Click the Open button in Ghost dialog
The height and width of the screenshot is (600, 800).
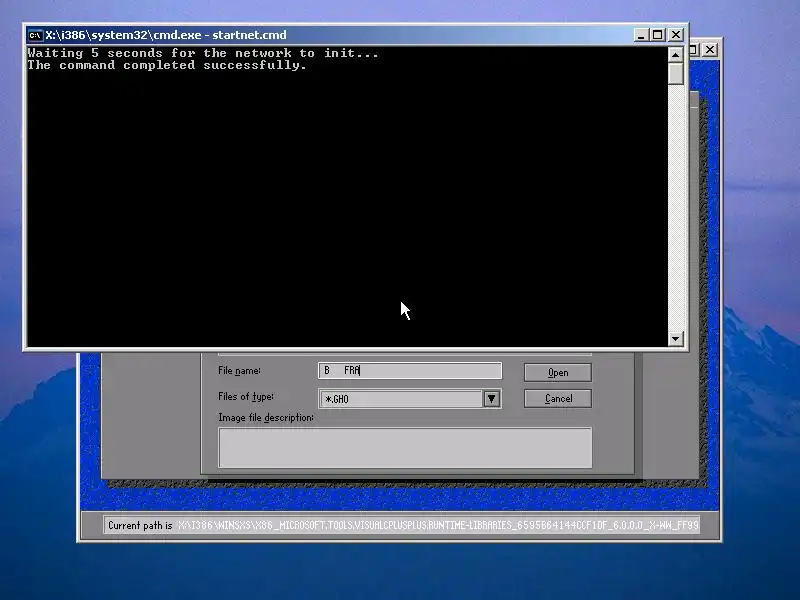558,372
